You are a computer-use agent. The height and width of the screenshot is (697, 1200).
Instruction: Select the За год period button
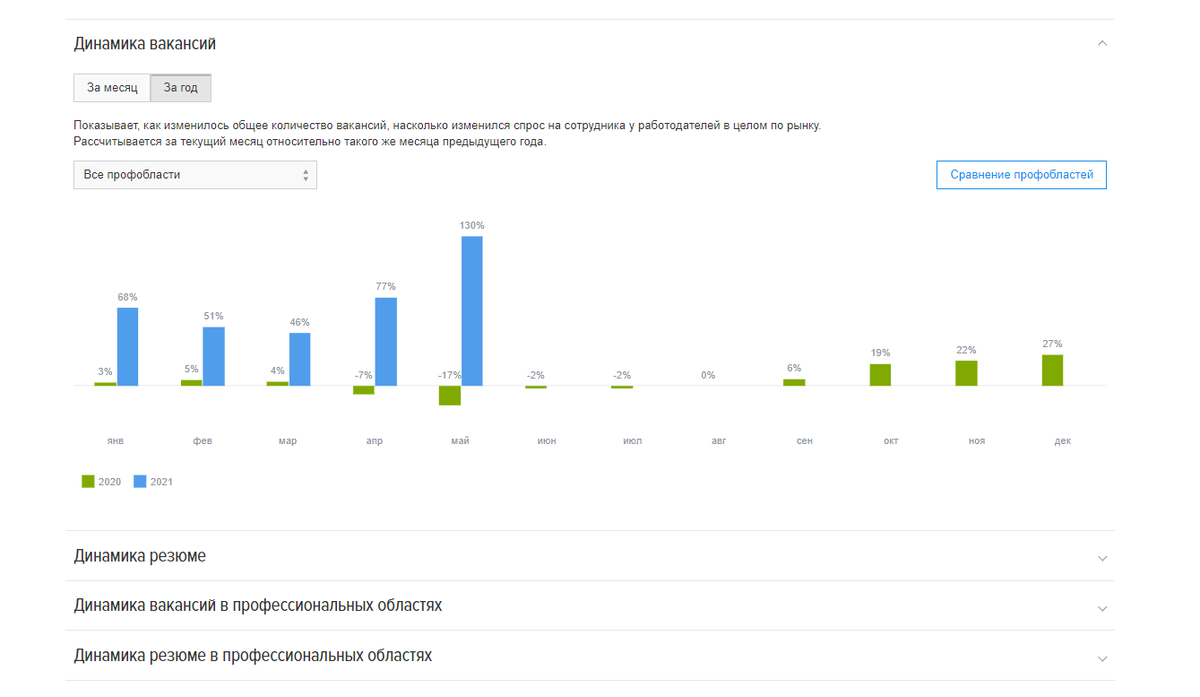point(181,88)
